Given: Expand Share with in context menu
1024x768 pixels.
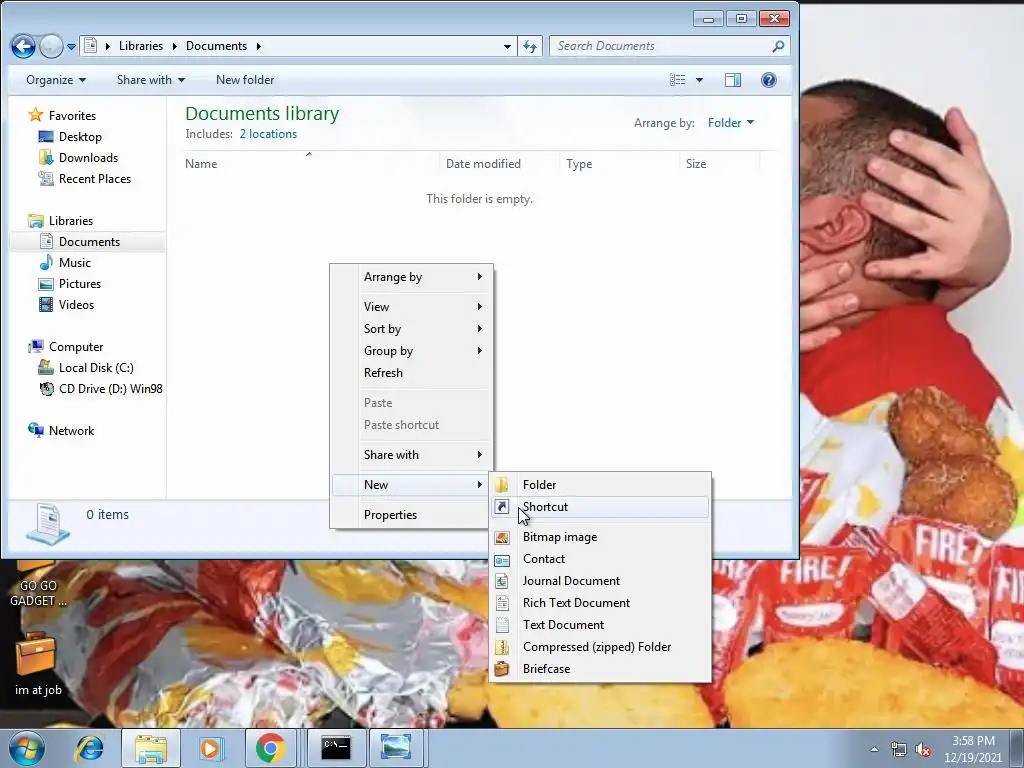Looking at the screenshot, I should (x=411, y=455).
